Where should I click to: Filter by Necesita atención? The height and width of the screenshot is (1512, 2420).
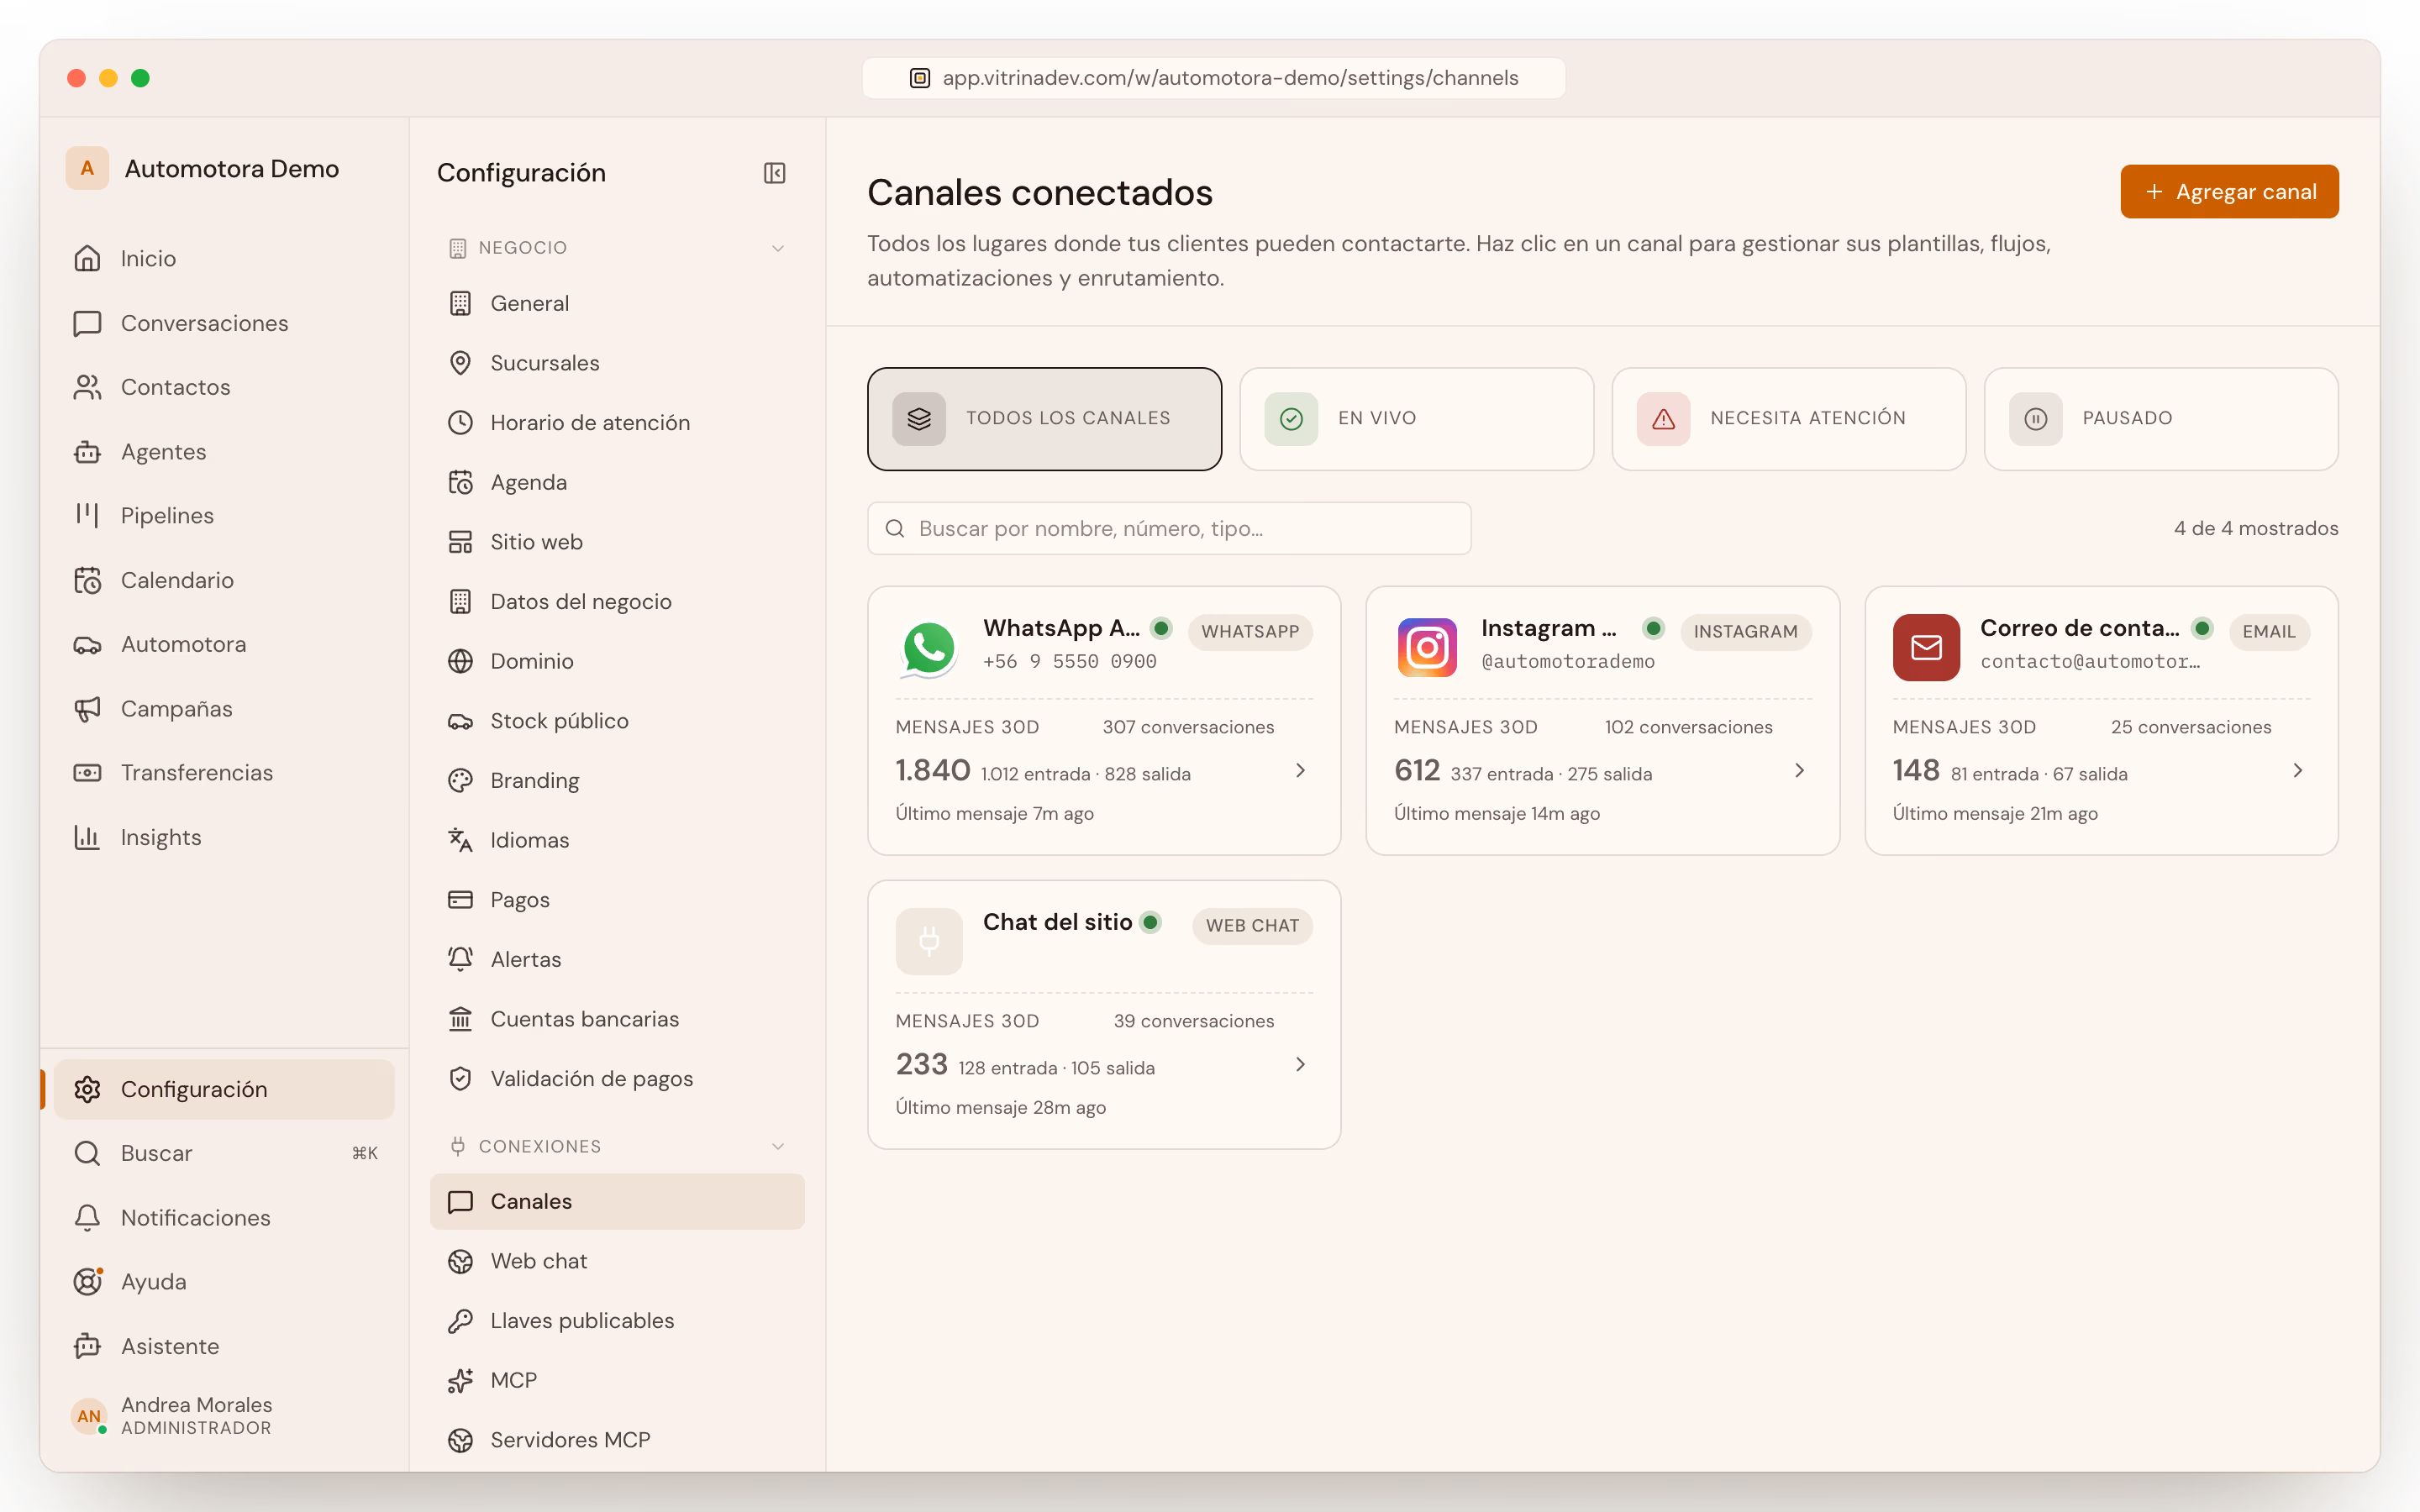1788,419
